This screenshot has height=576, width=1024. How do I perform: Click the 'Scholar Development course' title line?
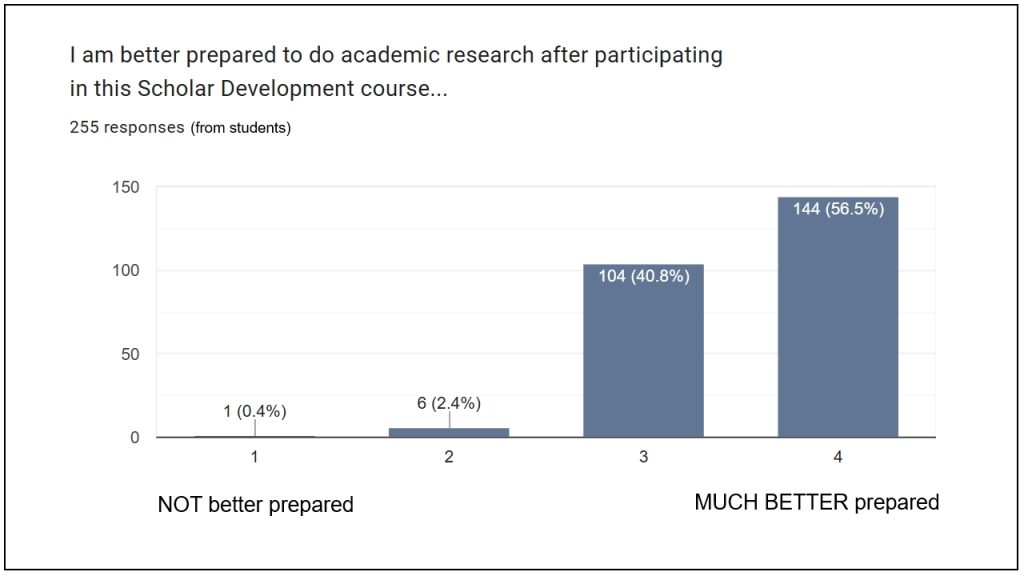pos(259,88)
